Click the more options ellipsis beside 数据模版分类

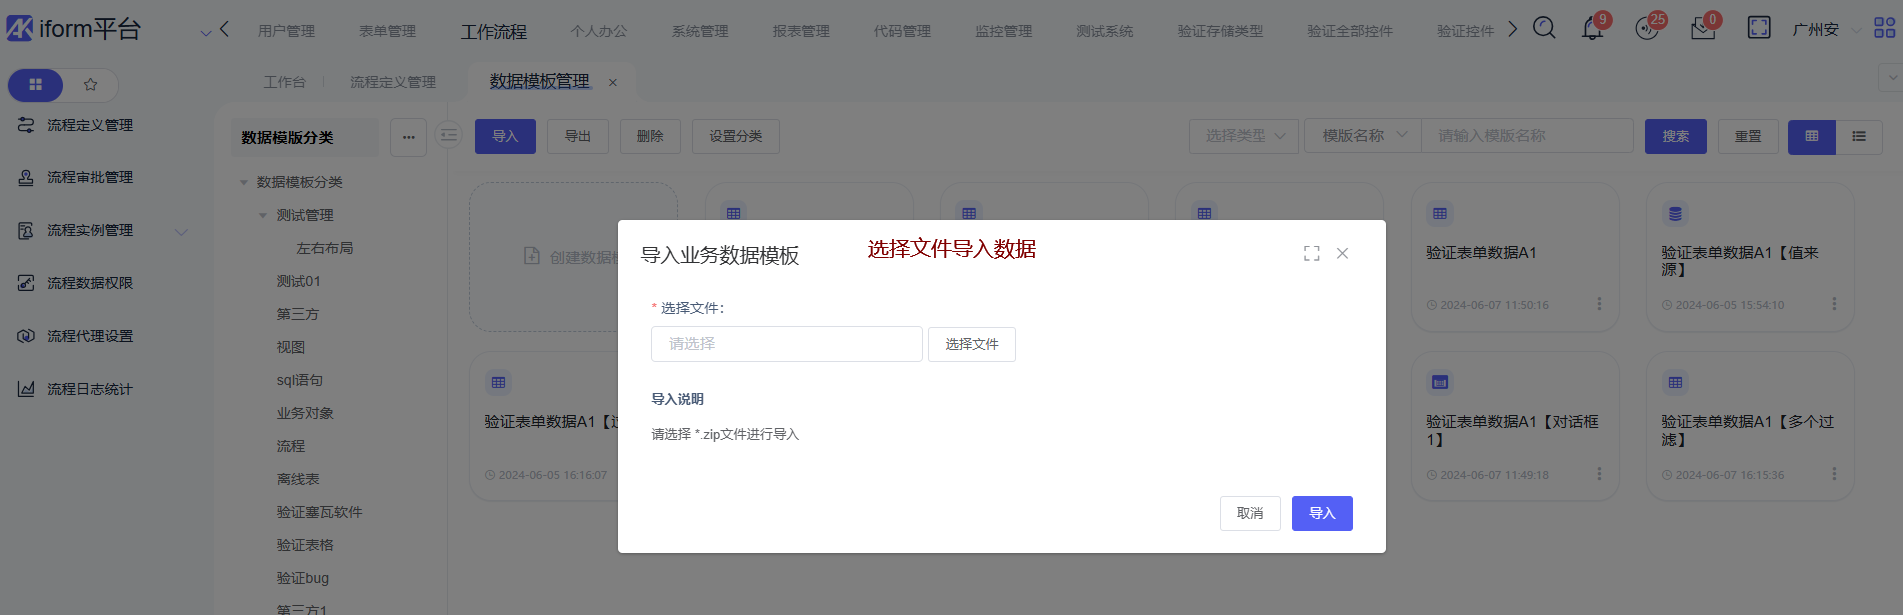tap(409, 137)
